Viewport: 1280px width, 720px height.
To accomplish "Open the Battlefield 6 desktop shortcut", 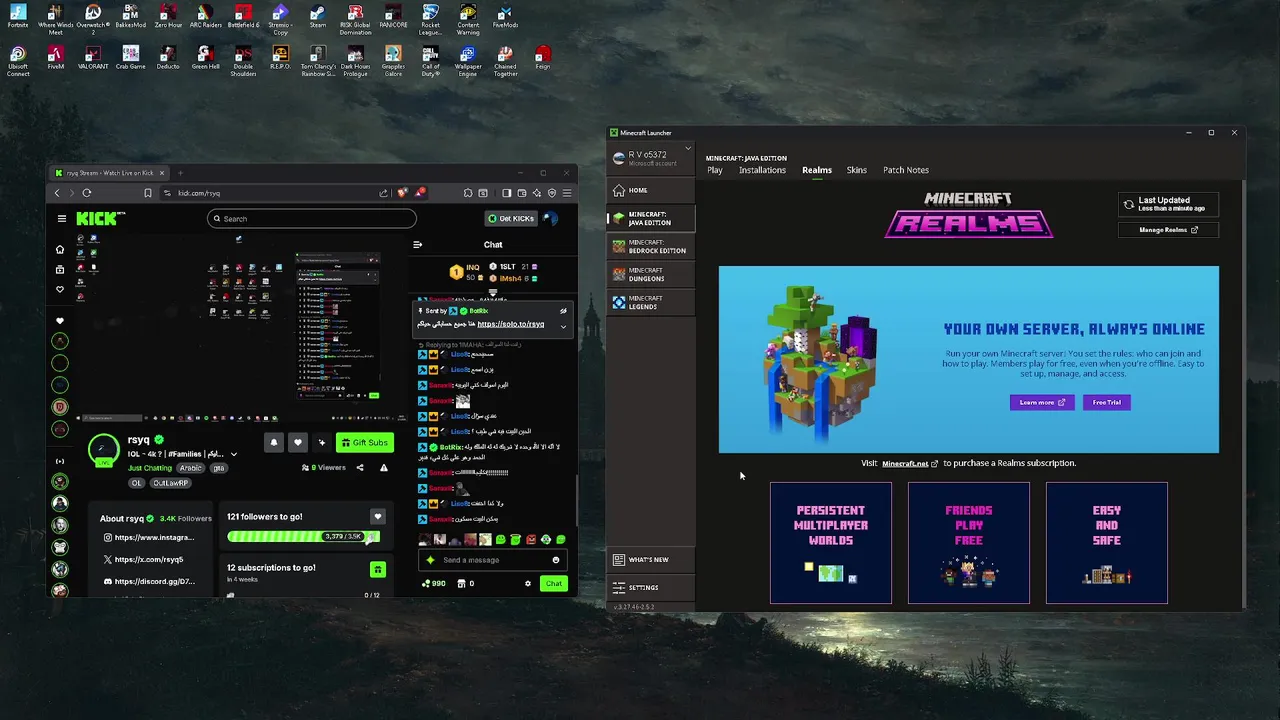I will click(243, 16).
